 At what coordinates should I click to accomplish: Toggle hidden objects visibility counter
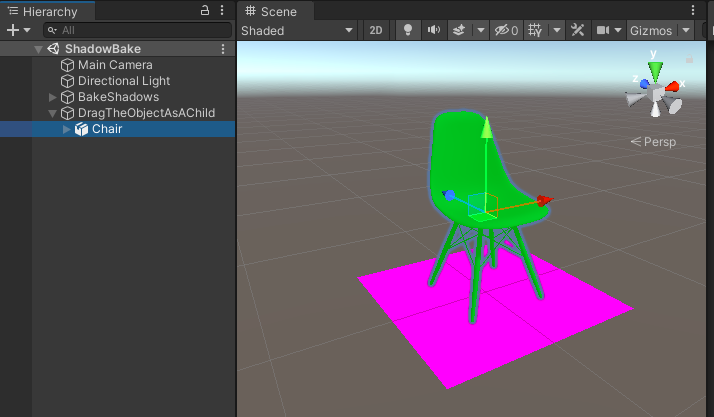tap(506, 31)
